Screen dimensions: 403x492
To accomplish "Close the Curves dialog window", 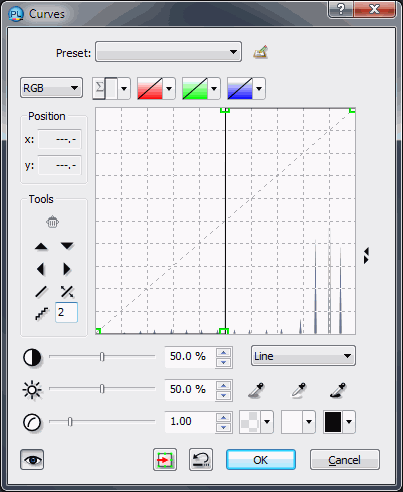I will (x=374, y=9).
